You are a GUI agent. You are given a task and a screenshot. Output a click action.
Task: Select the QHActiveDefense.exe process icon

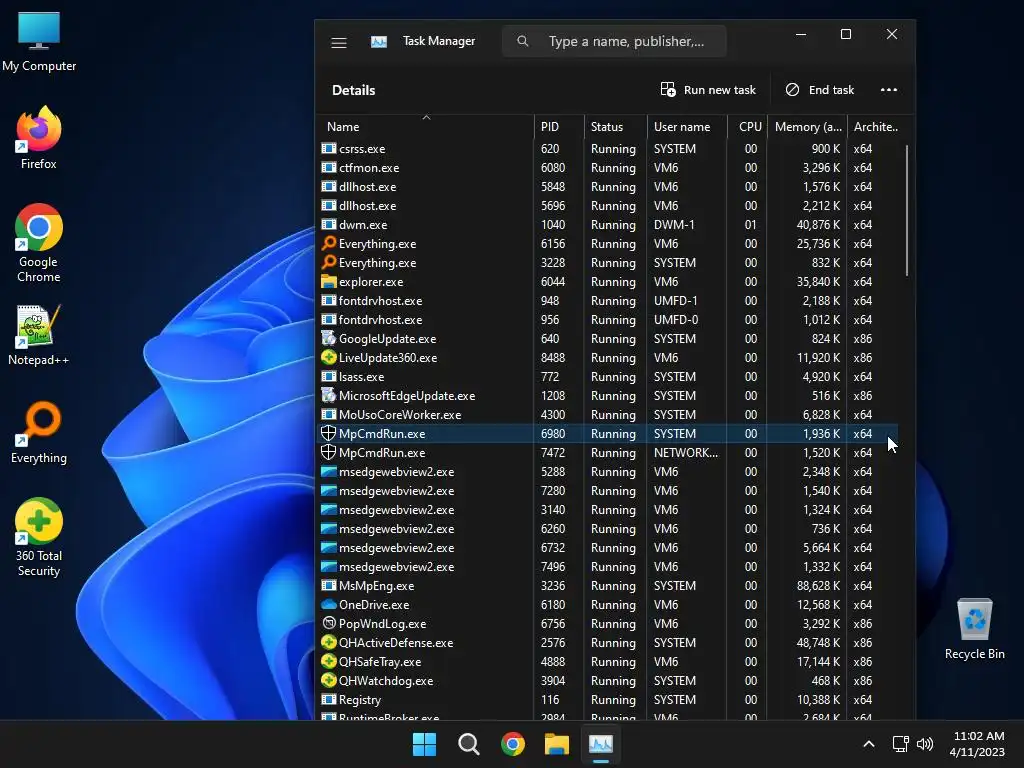(329, 643)
